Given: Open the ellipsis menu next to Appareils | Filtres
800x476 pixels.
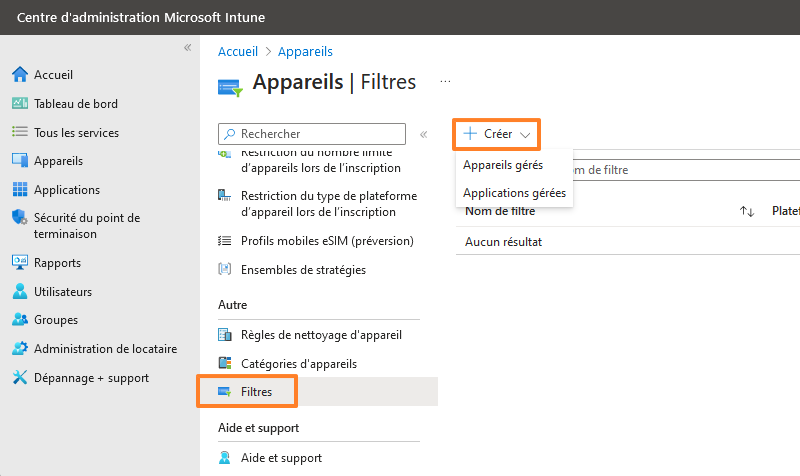Looking at the screenshot, I should point(445,82).
